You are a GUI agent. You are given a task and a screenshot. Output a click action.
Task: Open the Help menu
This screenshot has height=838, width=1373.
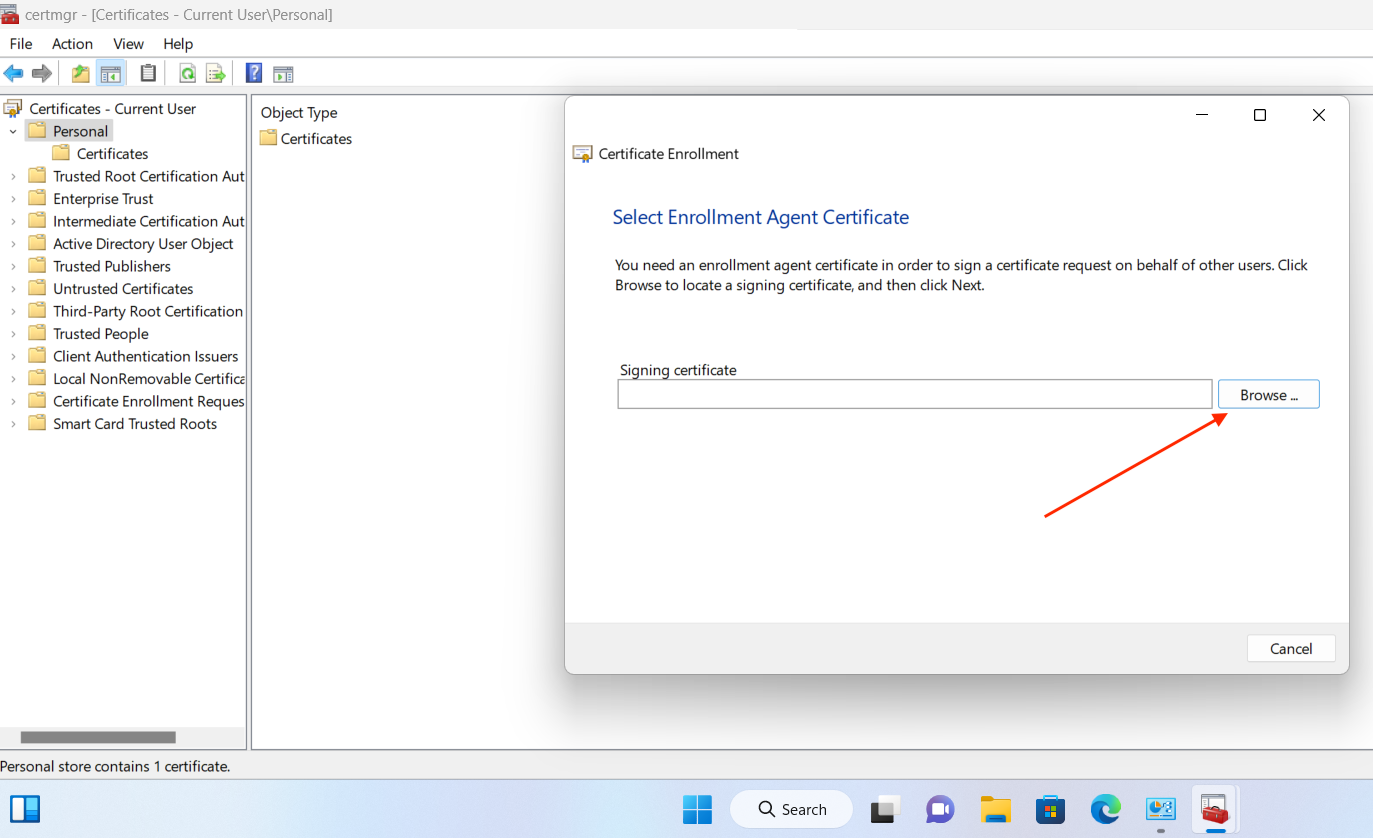pos(178,44)
